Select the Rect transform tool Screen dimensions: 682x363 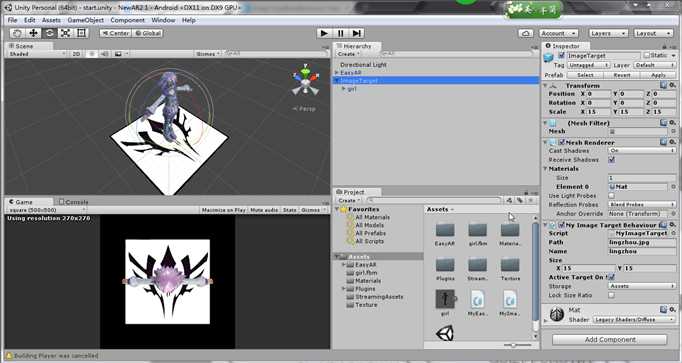[81, 33]
